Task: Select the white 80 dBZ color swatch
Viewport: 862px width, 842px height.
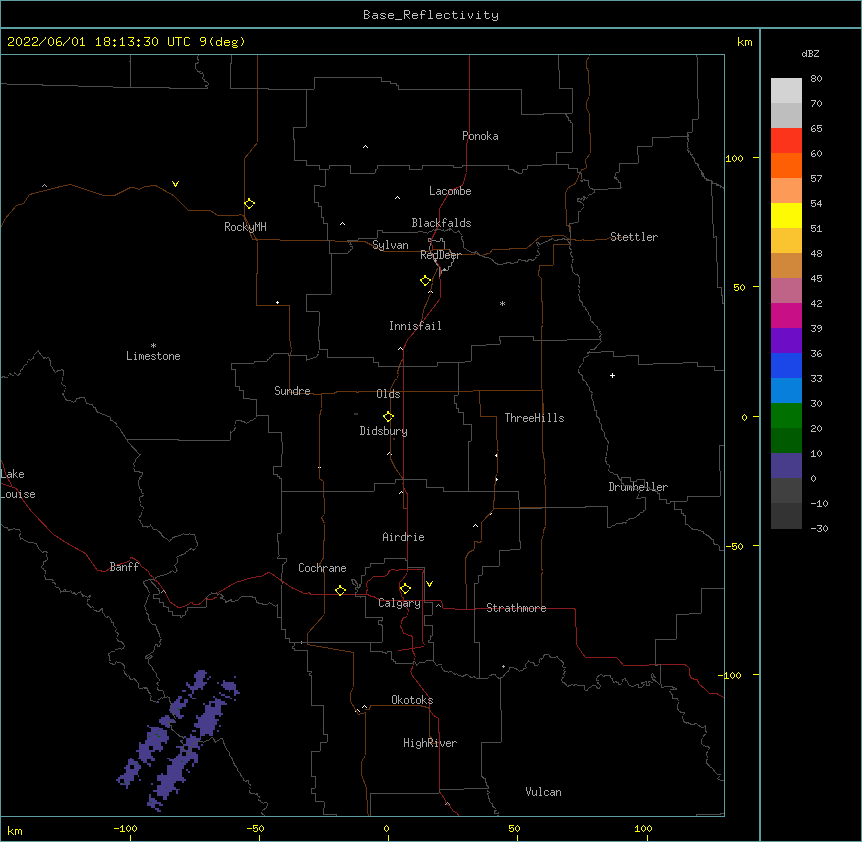Action: coord(786,91)
